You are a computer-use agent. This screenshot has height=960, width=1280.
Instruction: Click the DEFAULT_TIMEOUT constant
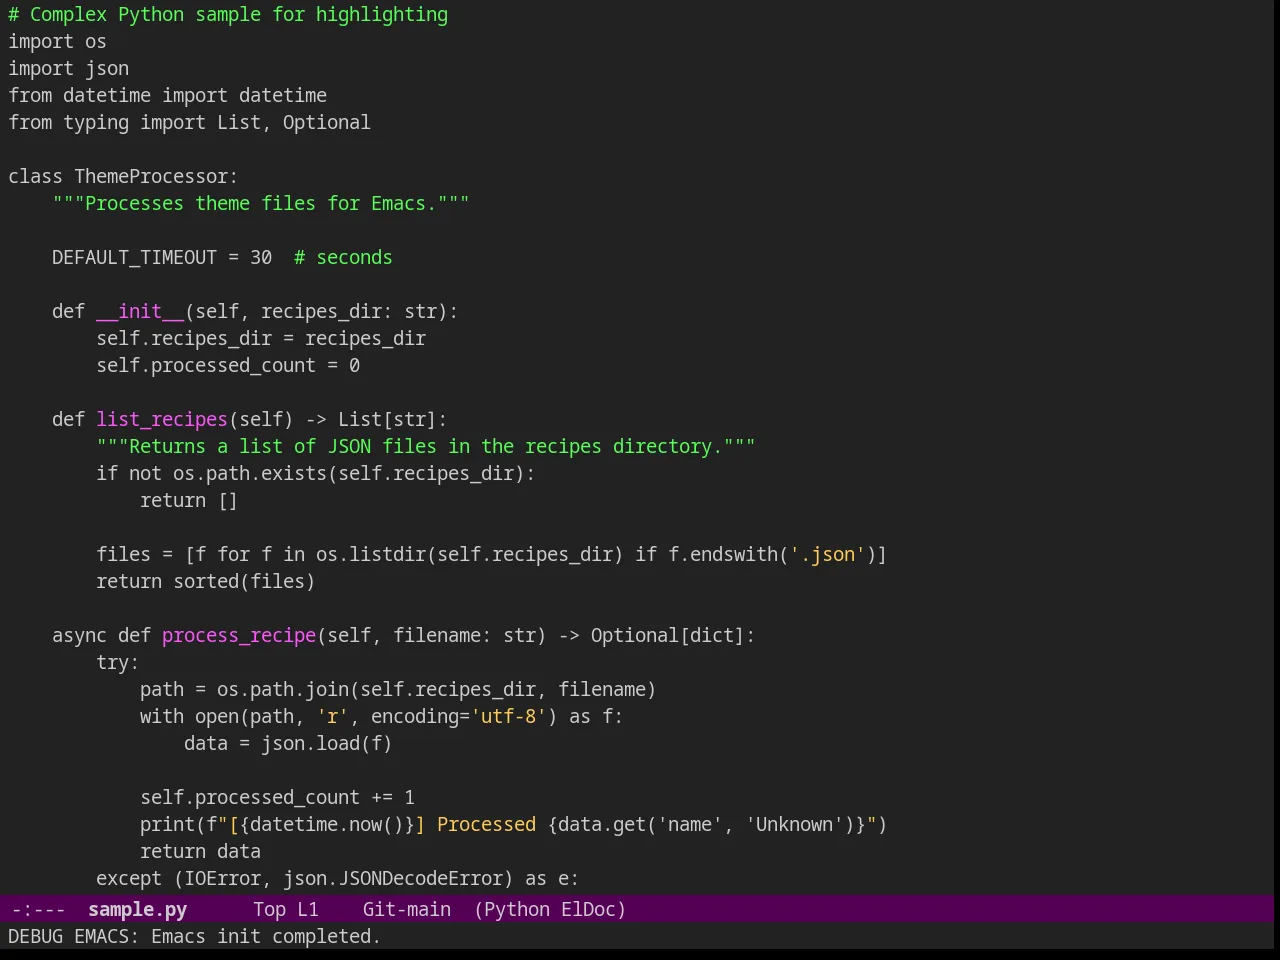coord(134,257)
